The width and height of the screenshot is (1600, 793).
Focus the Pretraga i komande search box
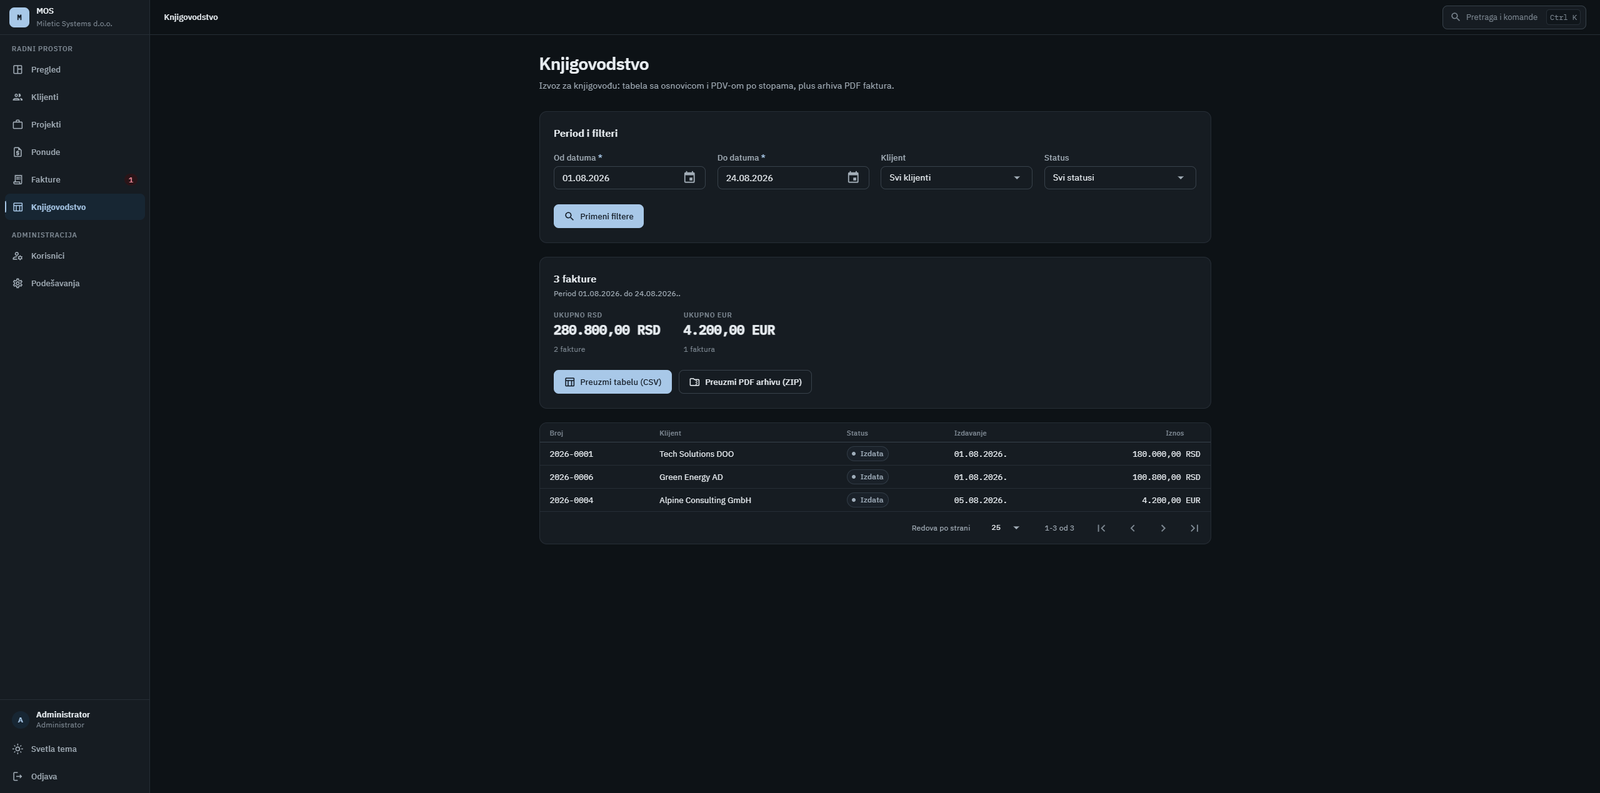coord(1514,17)
